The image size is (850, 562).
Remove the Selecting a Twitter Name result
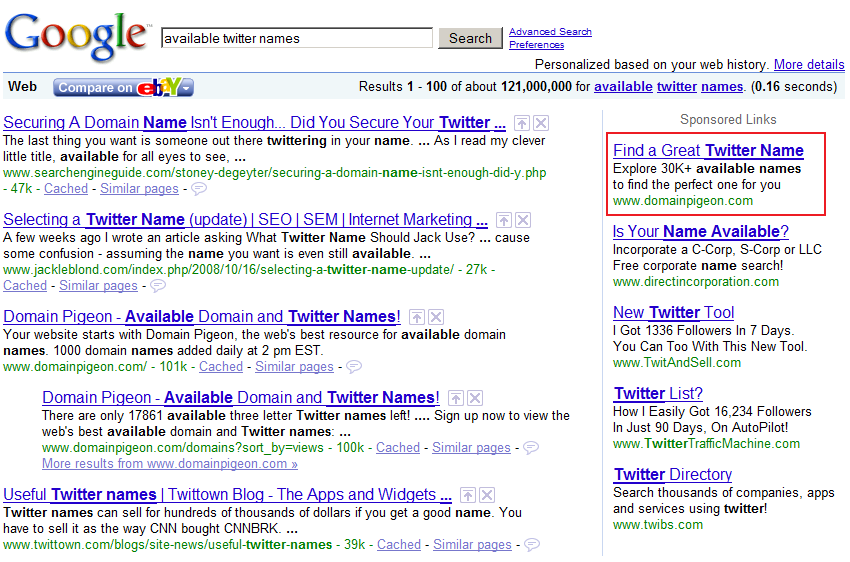[523, 220]
